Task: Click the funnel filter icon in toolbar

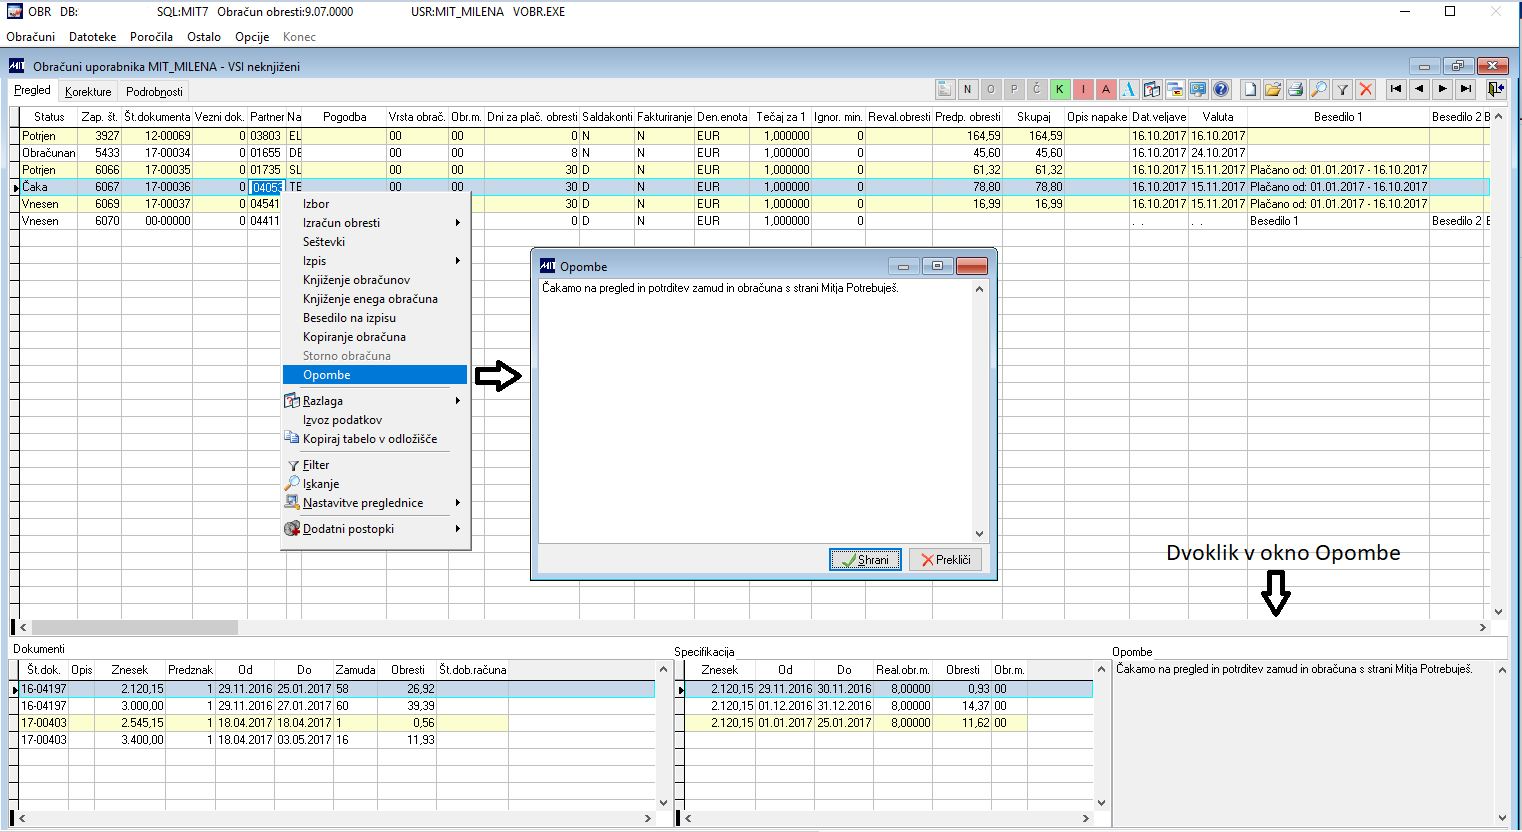Action: coord(1343,89)
